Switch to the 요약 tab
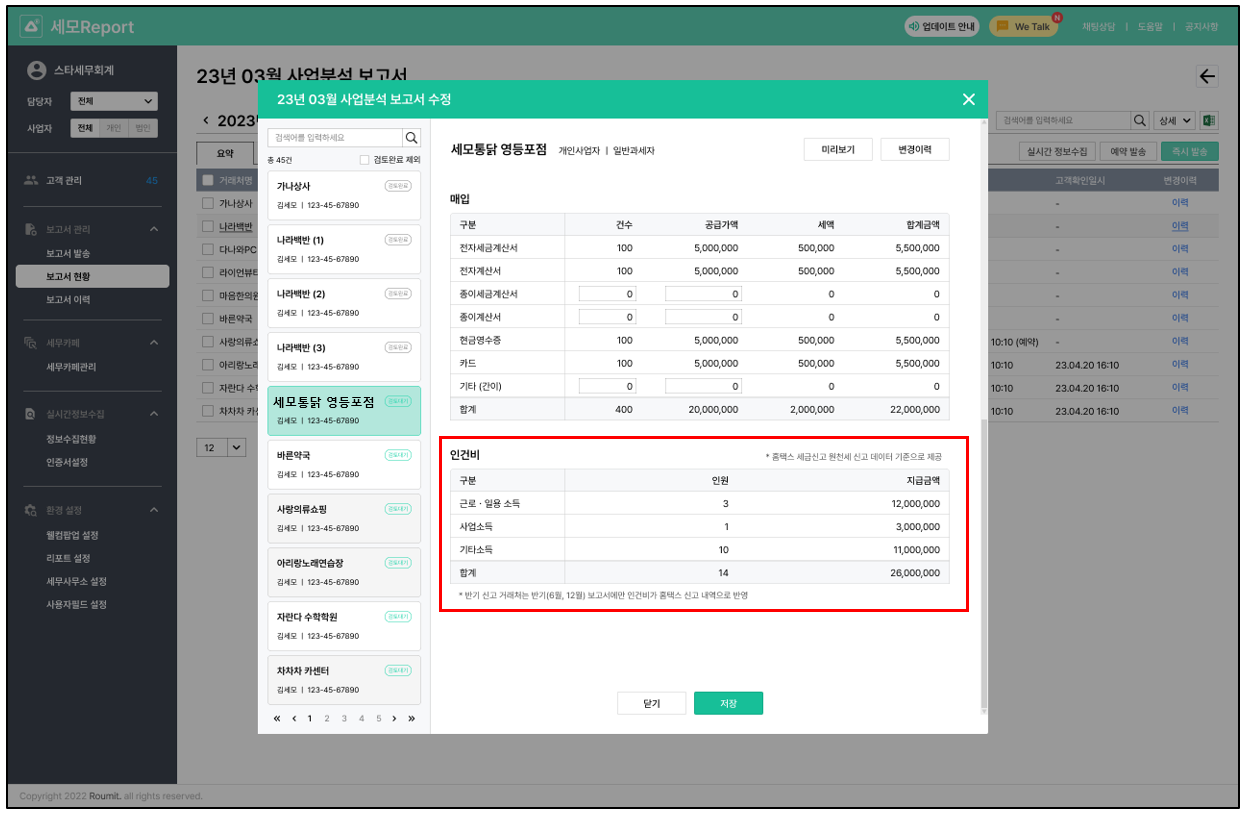This screenshot has width=1245, height=816. point(225,153)
